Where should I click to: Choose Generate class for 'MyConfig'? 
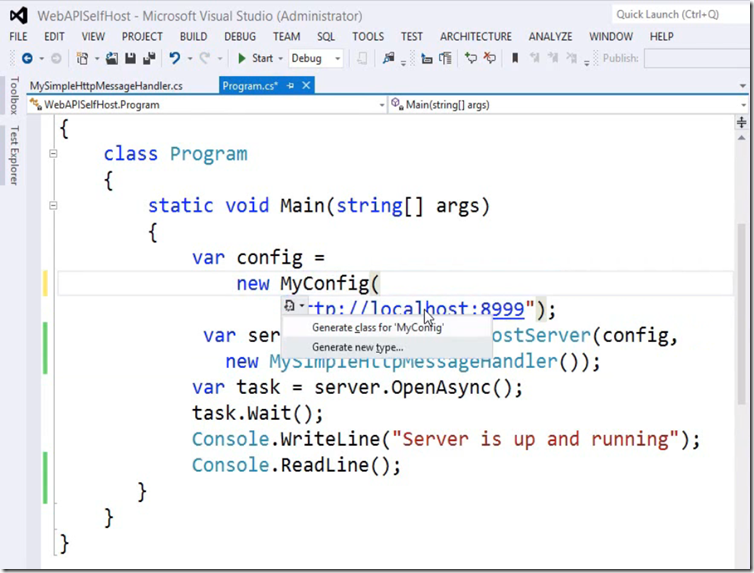tap(387, 327)
